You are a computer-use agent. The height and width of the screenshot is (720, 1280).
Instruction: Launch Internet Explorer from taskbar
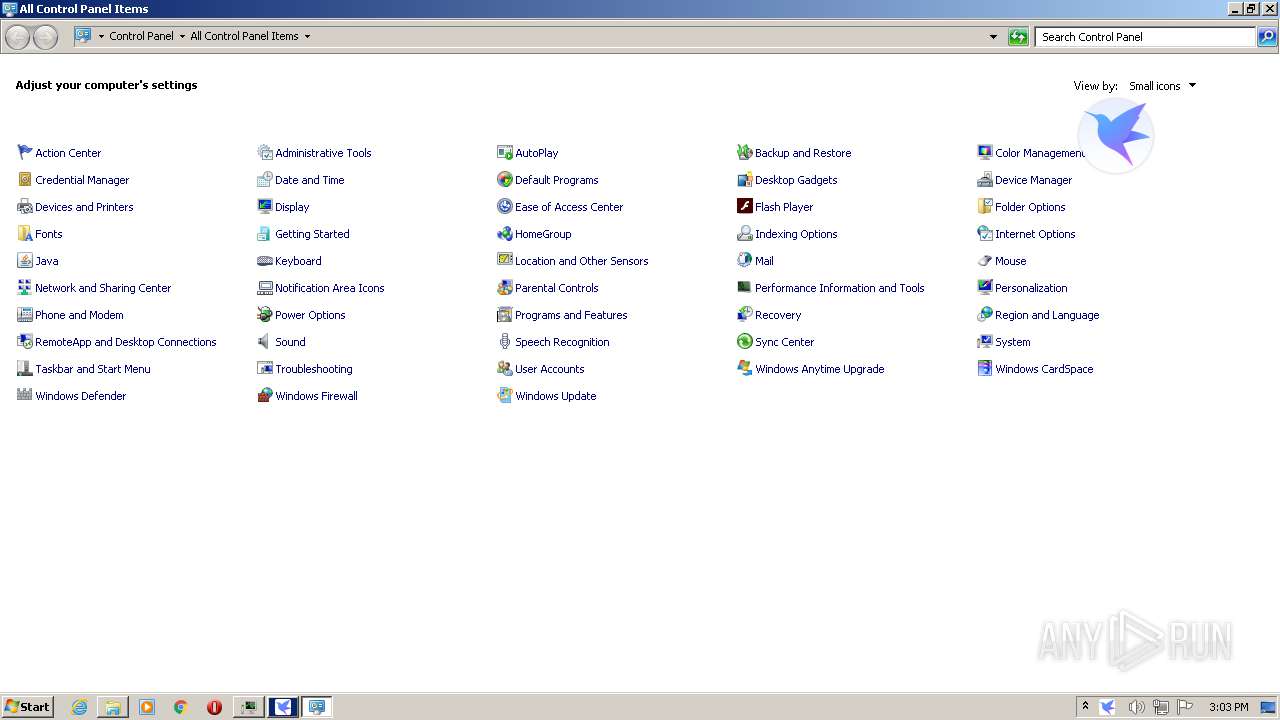[x=79, y=707]
